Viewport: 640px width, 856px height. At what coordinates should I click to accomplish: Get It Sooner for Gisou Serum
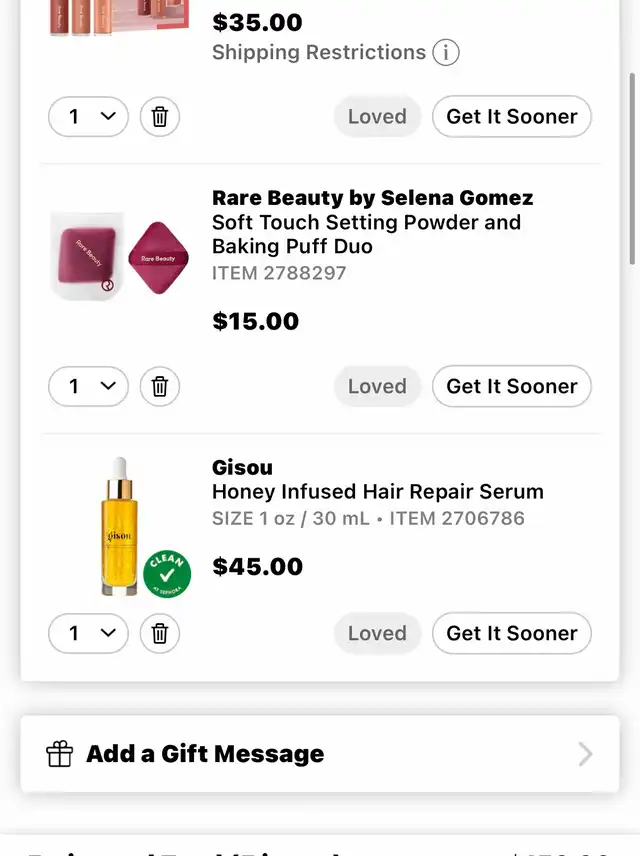pyautogui.click(x=512, y=633)
